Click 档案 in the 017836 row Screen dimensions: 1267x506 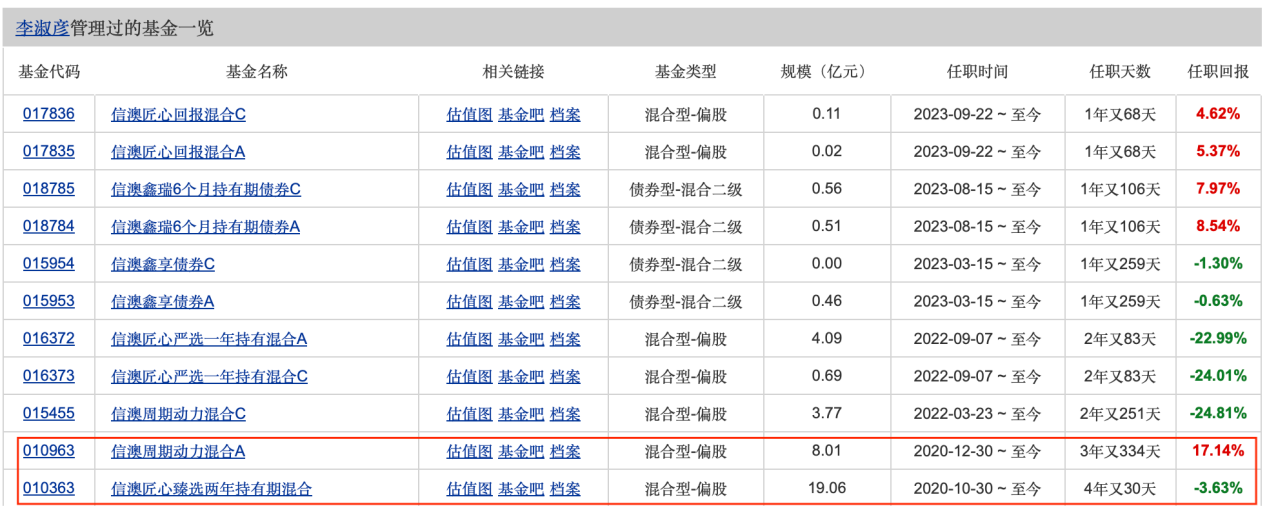565,114
